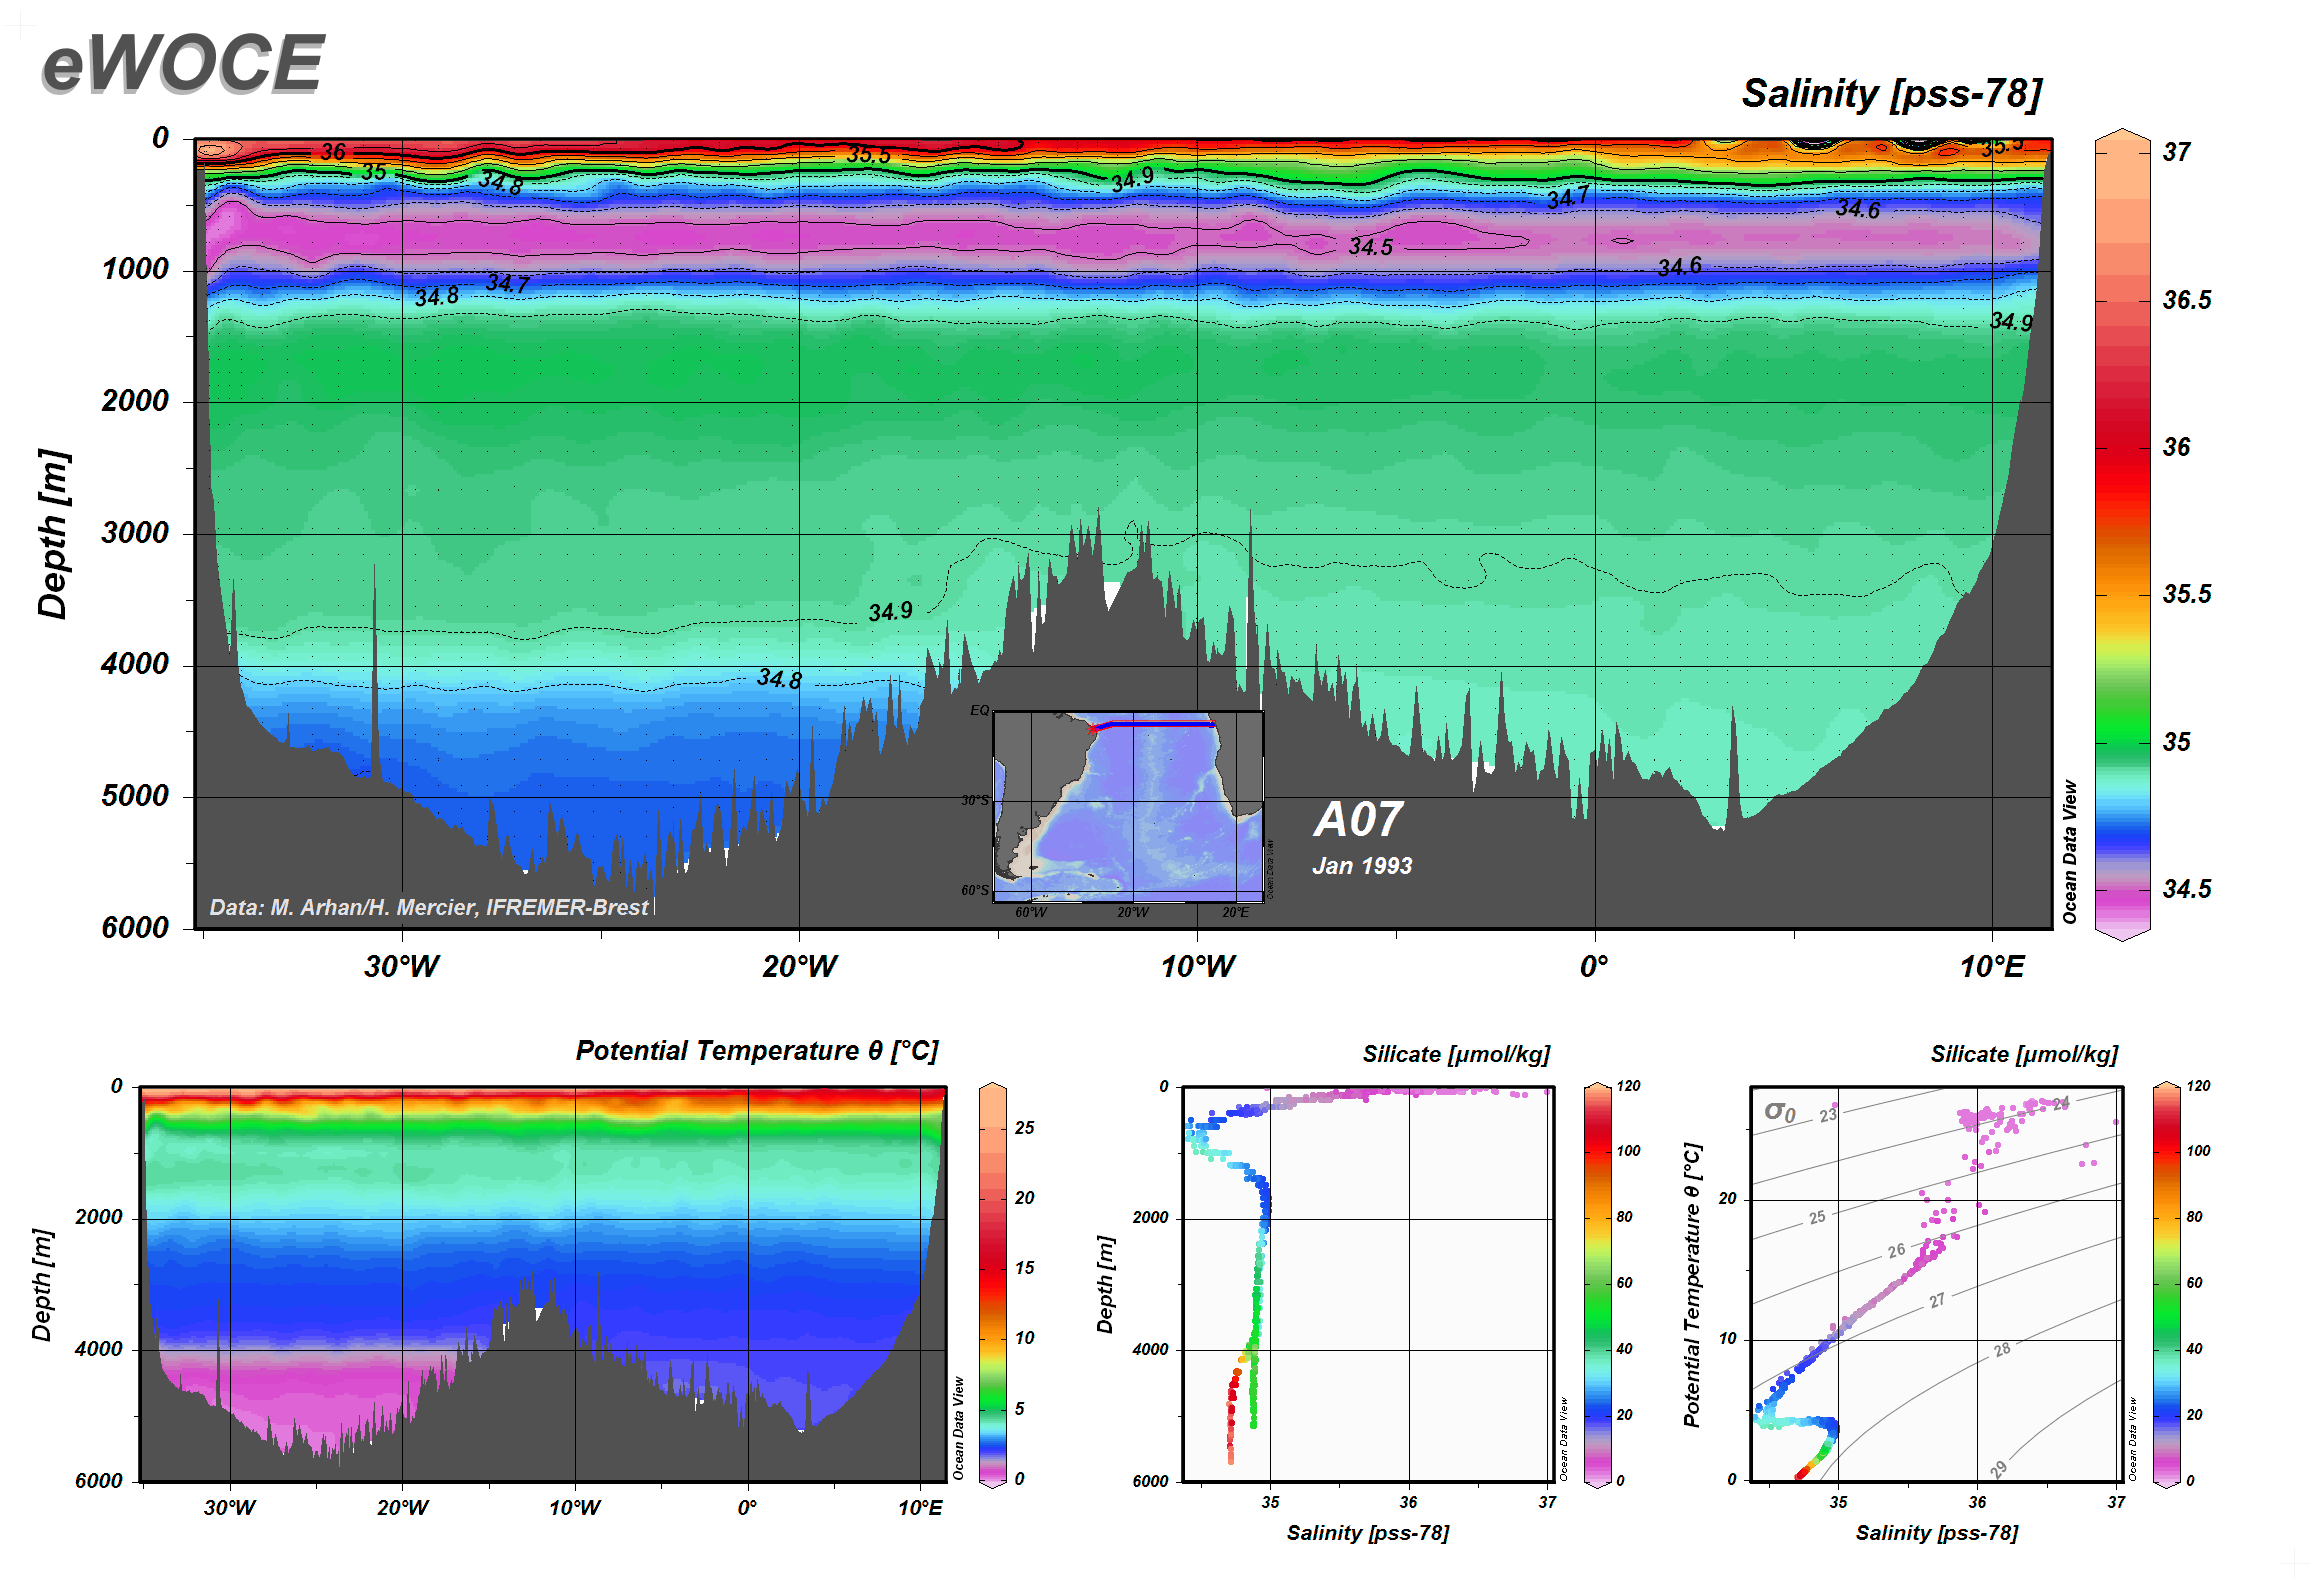This screenshot has height=1584, width=2315.
Task: Click the vertical 'Potential Temperature θ [°C]' axis label
Action: click(x=1692, y=1284)
